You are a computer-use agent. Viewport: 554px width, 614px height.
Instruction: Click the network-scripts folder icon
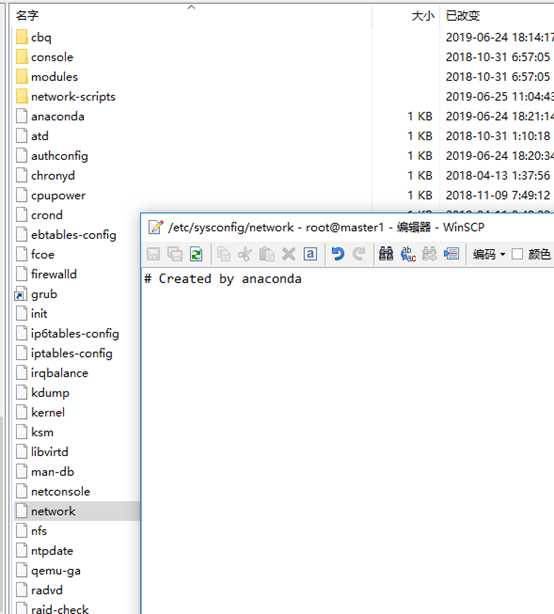(22, 96)
